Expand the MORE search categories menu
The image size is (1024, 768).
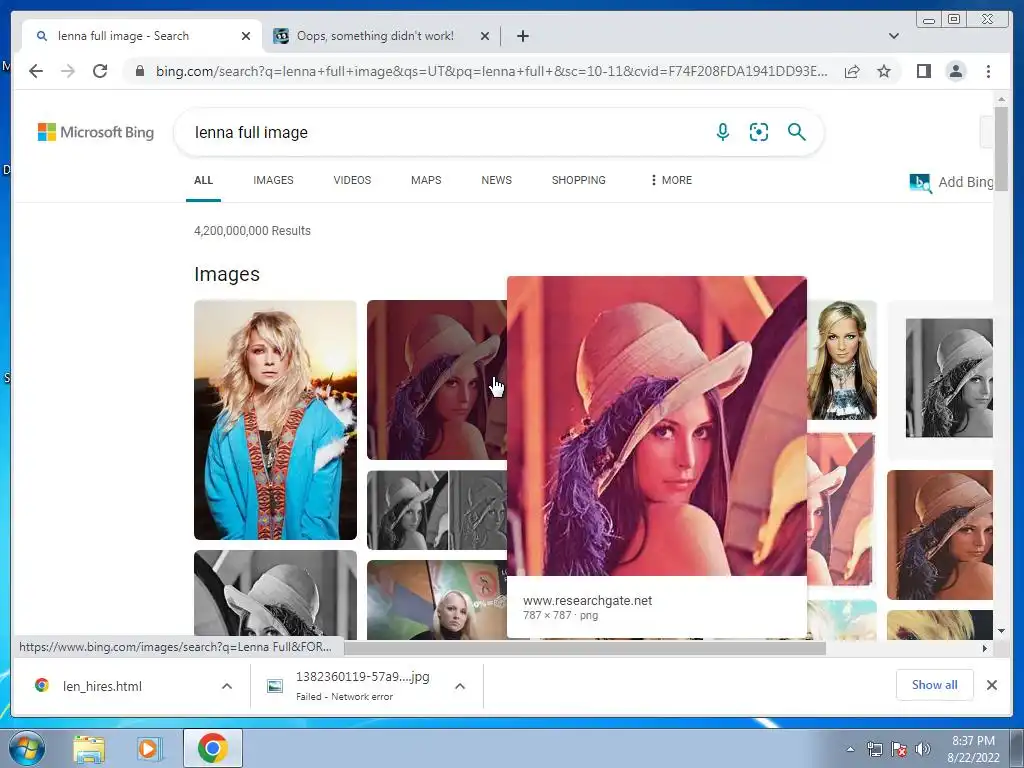pyautogui.click(x=671, y=180)
